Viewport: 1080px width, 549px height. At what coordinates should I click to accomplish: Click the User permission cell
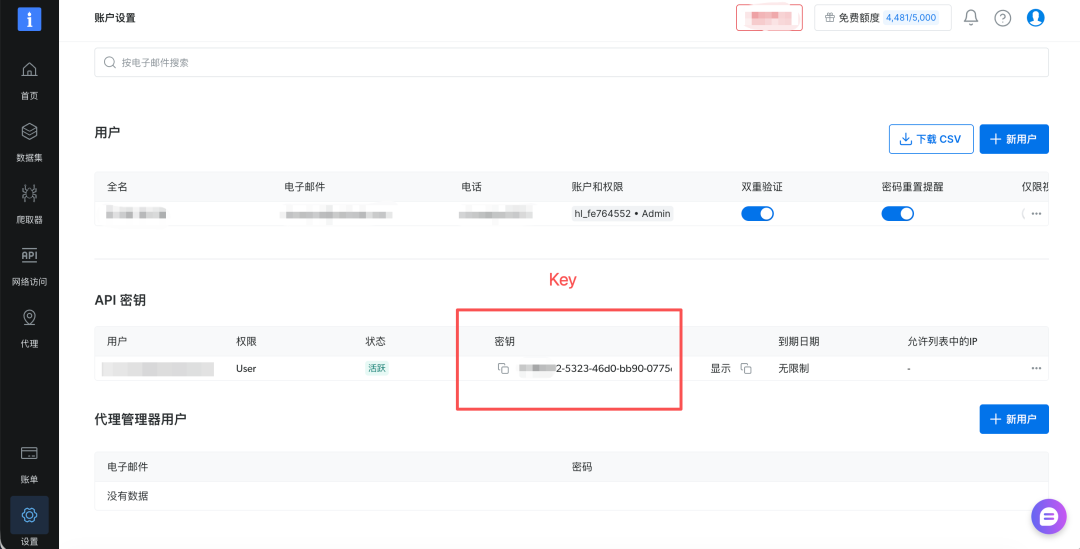[x=246, y=369]
